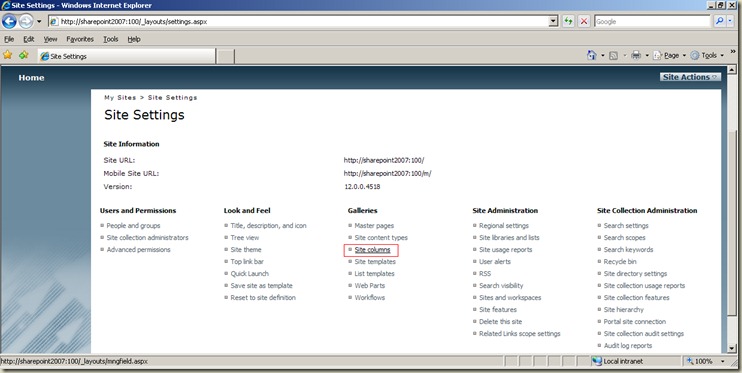Expand the address bar history dropdown
This screenshot has width=742, height=373.
(553, 21)
